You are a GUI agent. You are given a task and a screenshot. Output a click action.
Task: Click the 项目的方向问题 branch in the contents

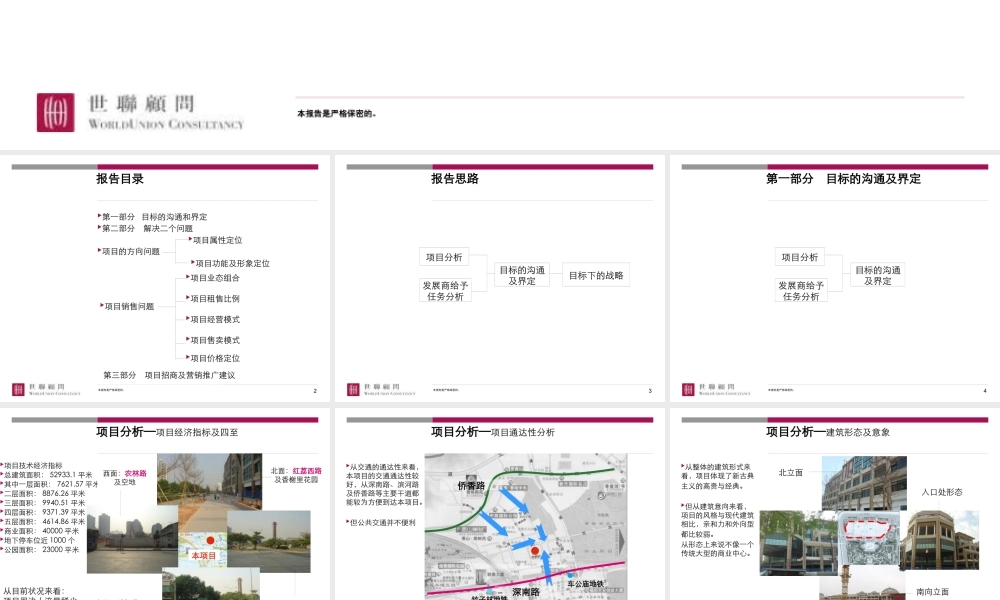point(130,251)
